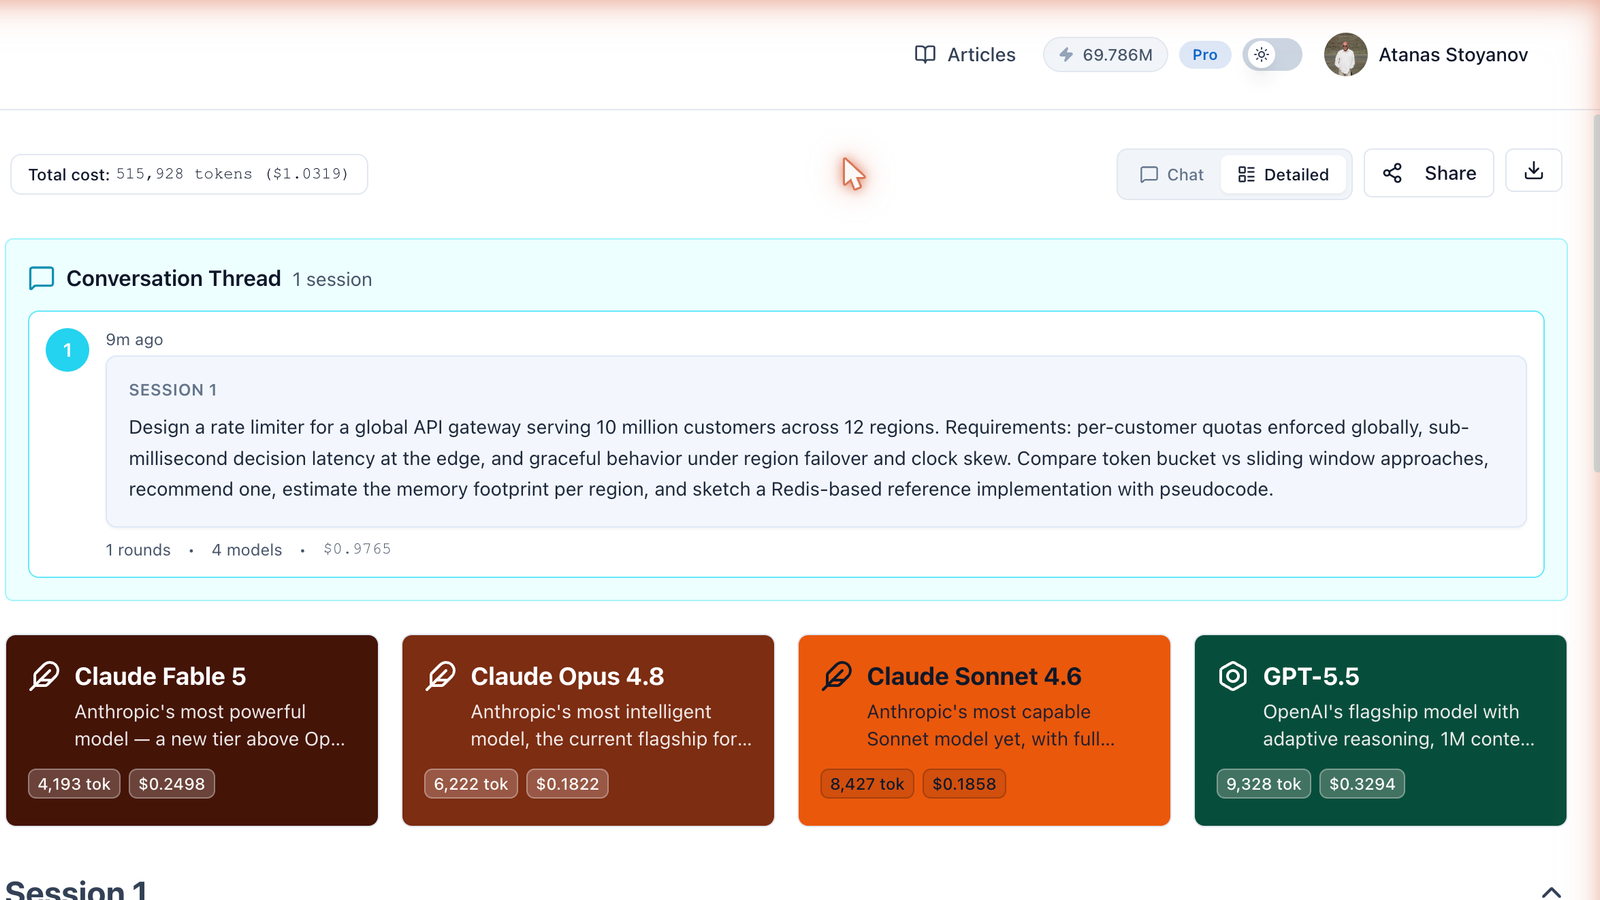Open the Claude Sonnet 4.6 model card
This screenshot has width=1600, height=900.
pos(984,730)
